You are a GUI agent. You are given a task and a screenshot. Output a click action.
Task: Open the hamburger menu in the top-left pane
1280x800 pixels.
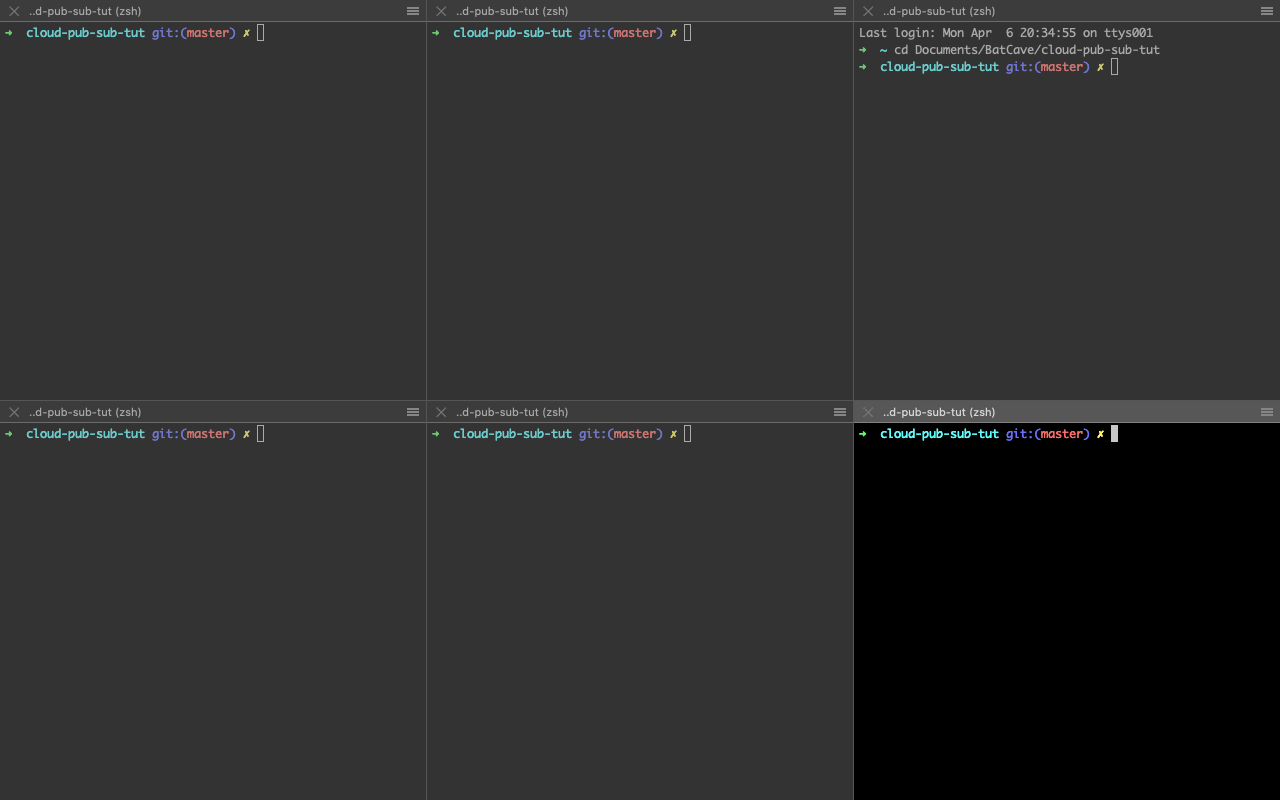tap(413, 11)
